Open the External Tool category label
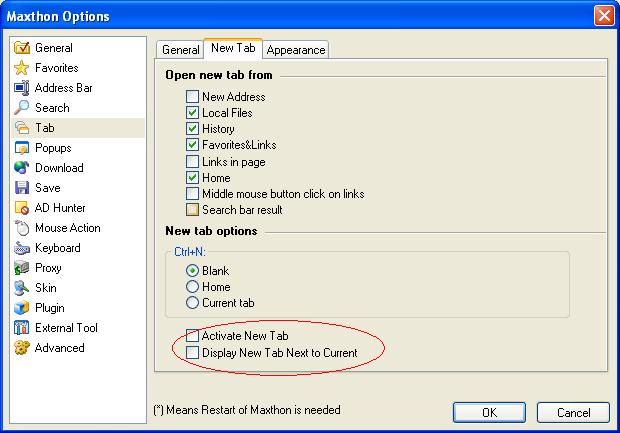620x433 pixels. pos(66,327)
